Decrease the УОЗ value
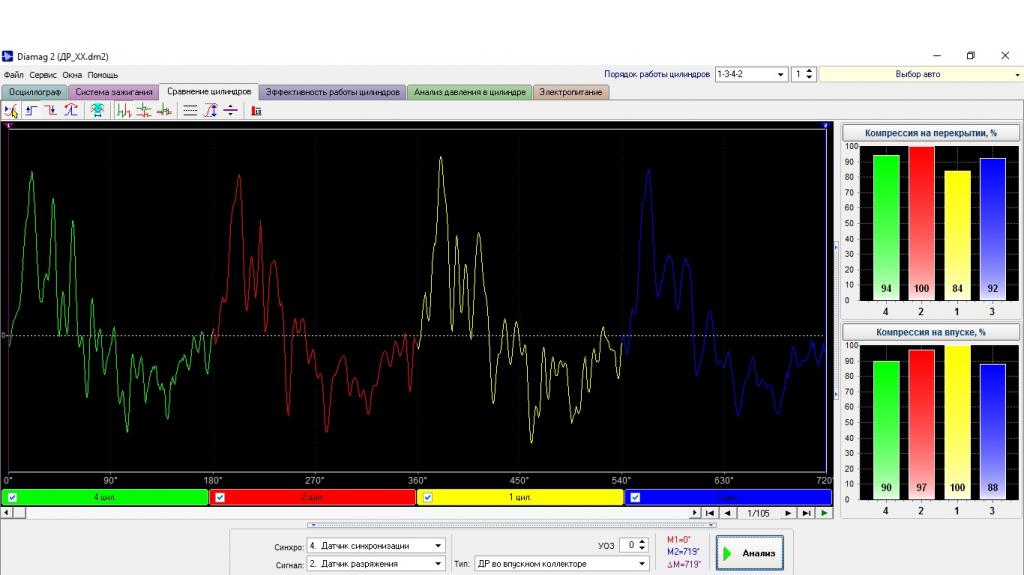The height and width of the screenshot is (575, 1024). pyautogui.click(x=642, y=548)
